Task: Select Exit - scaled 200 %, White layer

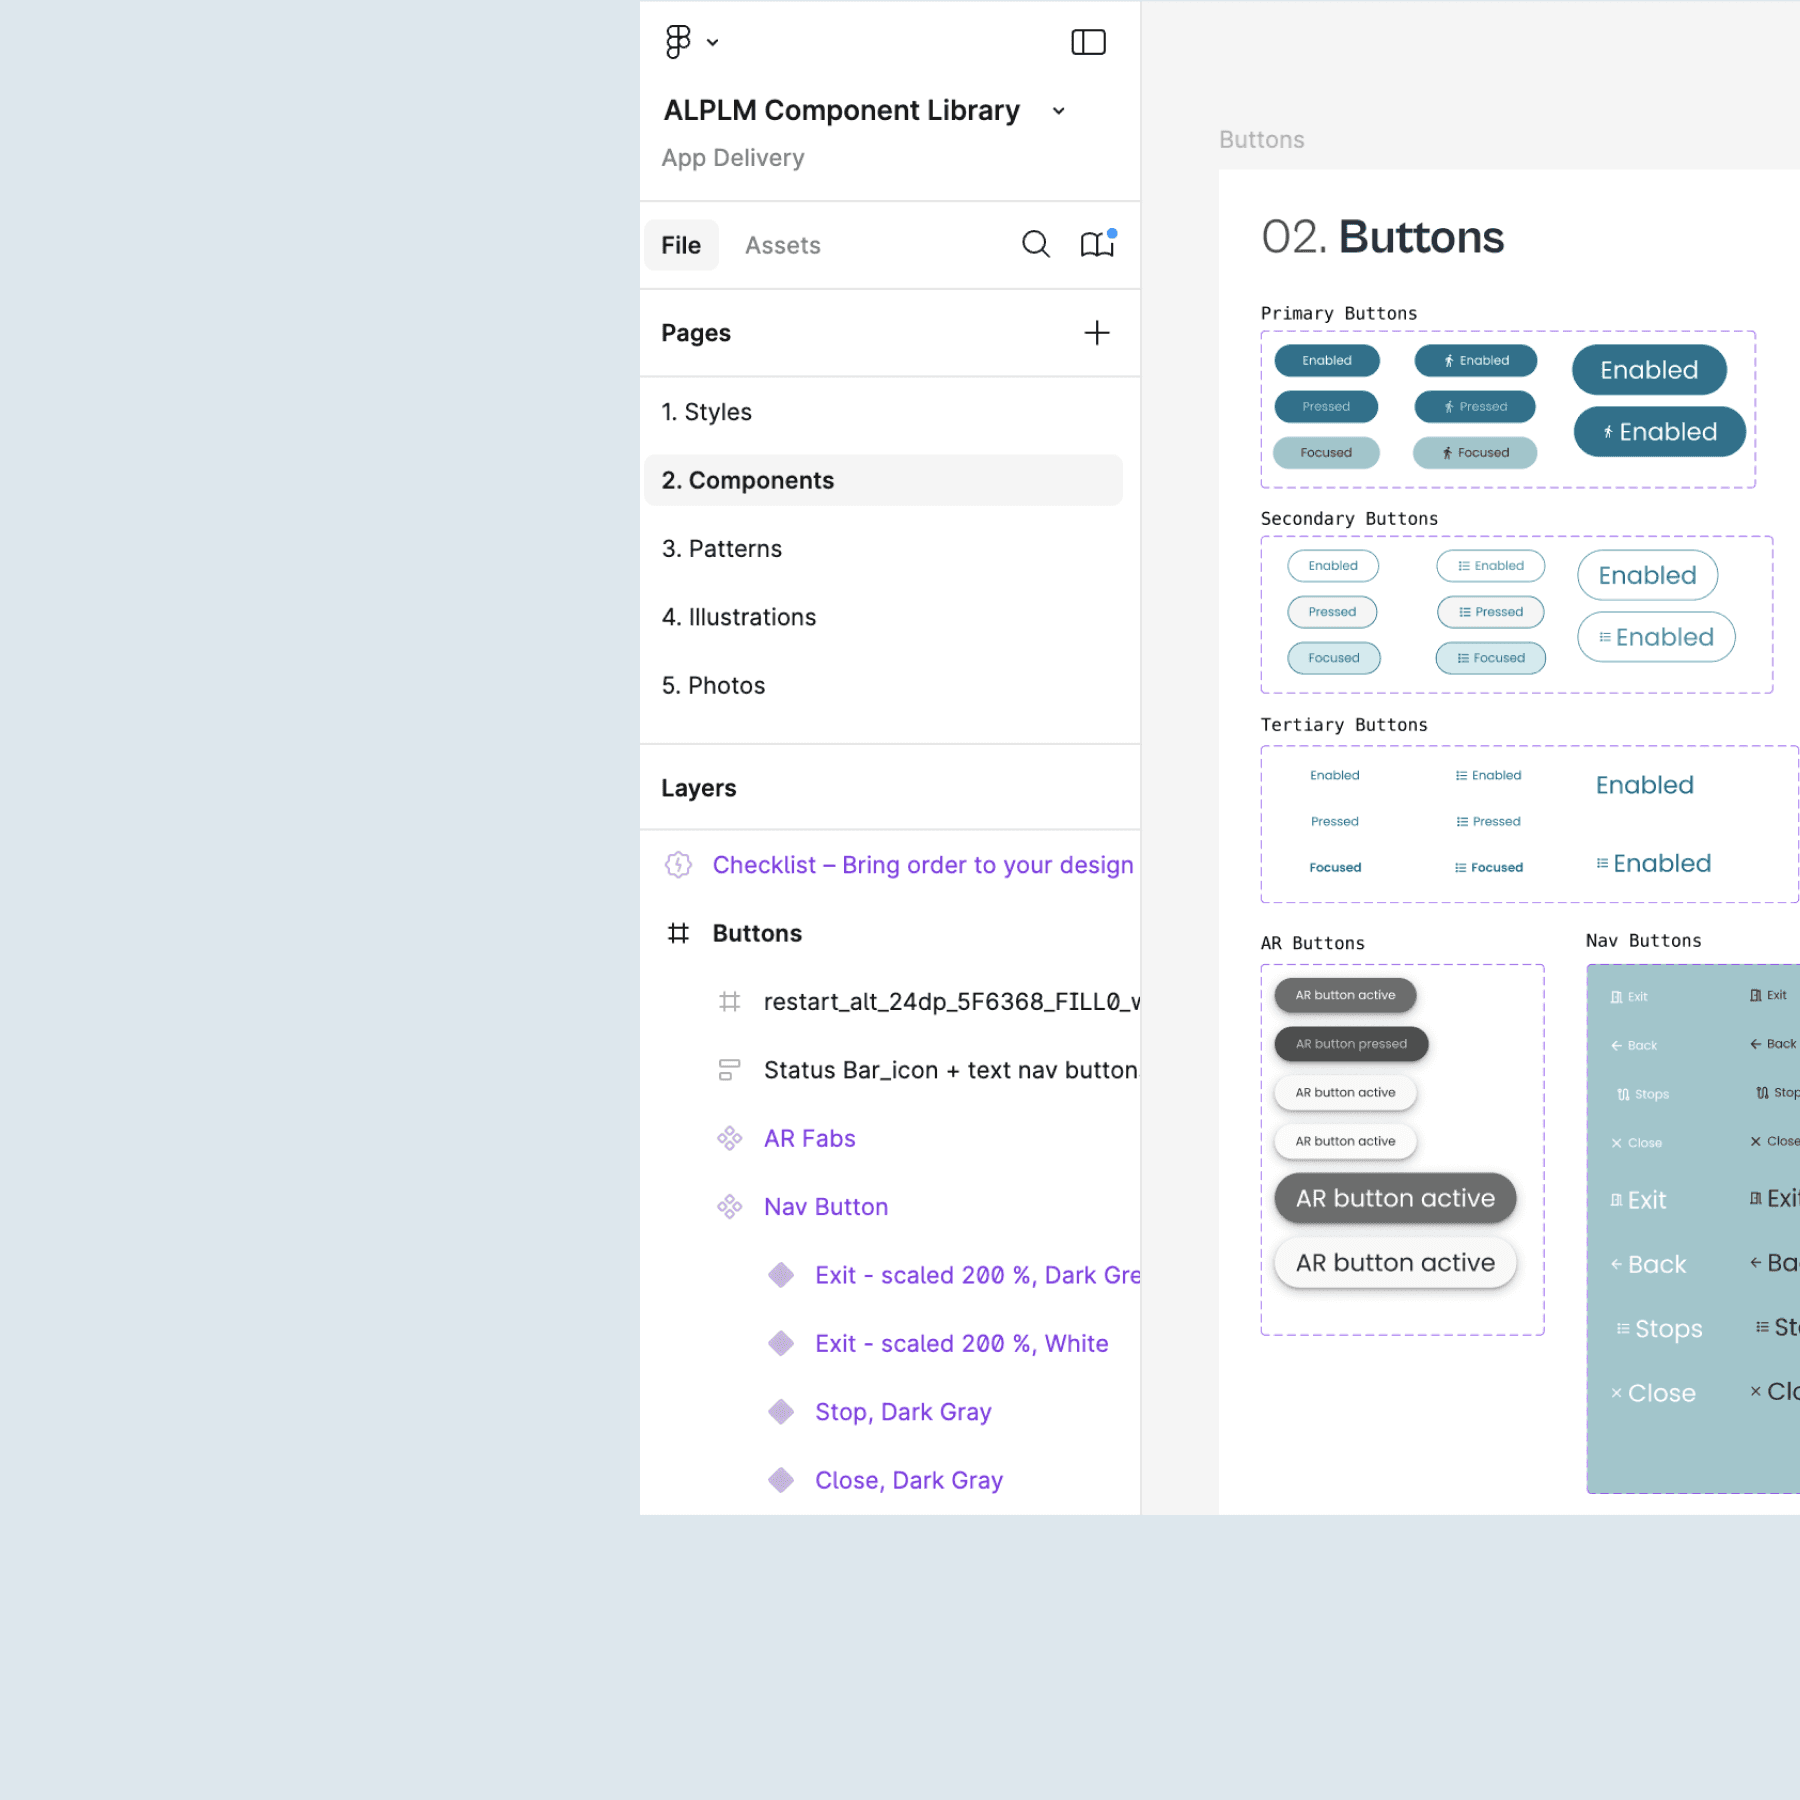Action: tap(962, 1343)
